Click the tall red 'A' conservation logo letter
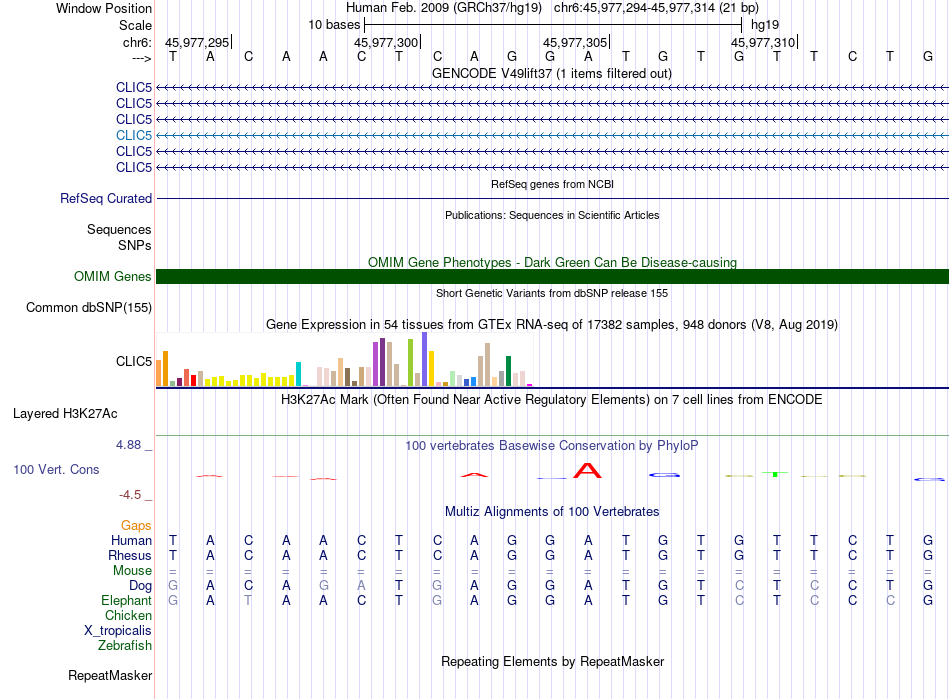The image size is (950, 699). tap(588, 471)
